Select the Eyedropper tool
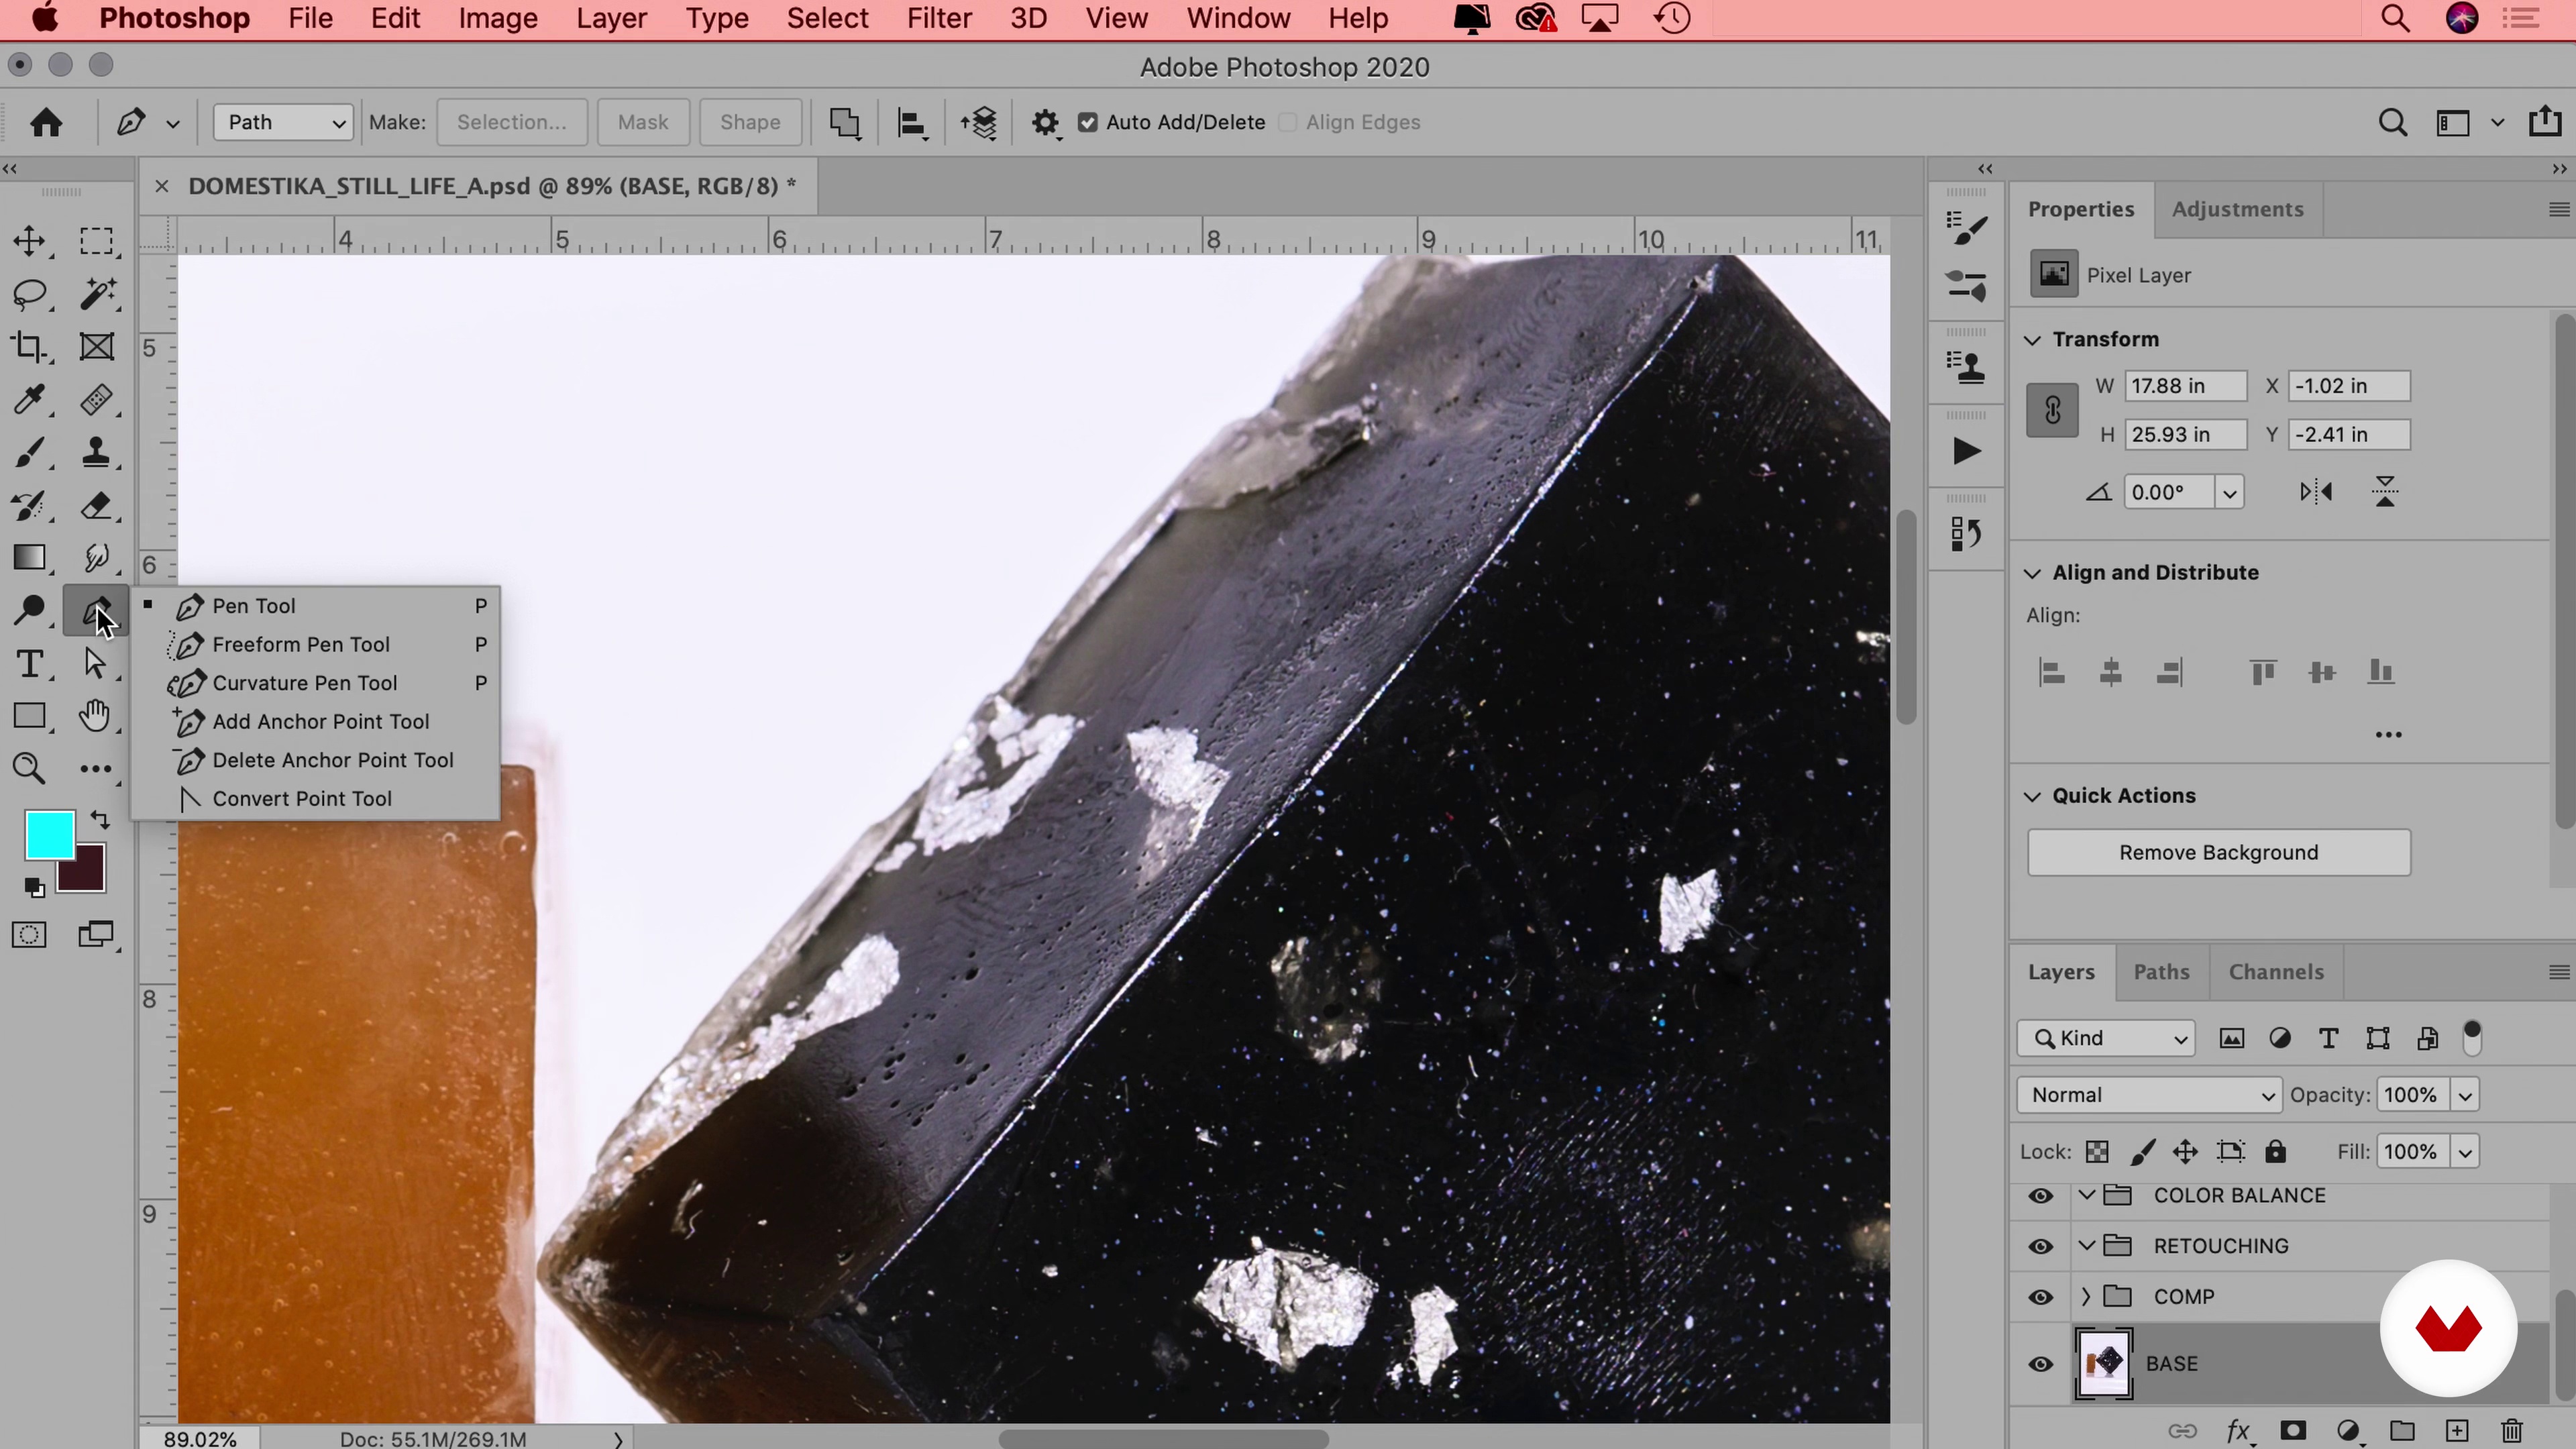The height and width of the screenshot is (1449, 2576). 29,400
